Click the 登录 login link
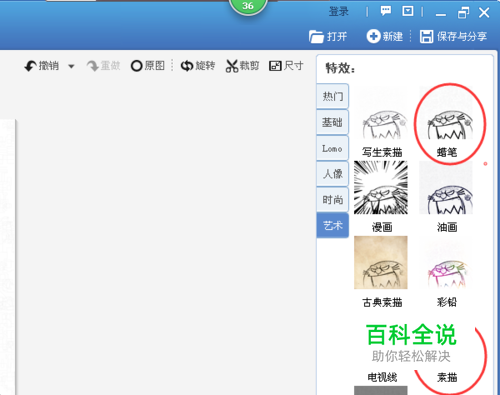 [339, 12]
